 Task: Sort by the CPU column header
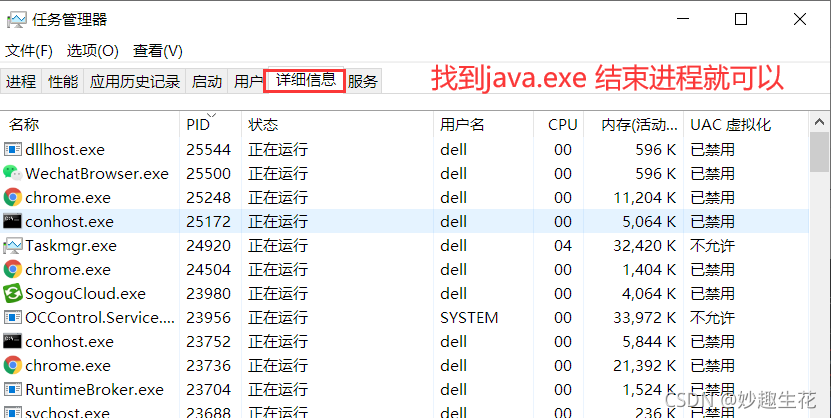coord(559,124)
